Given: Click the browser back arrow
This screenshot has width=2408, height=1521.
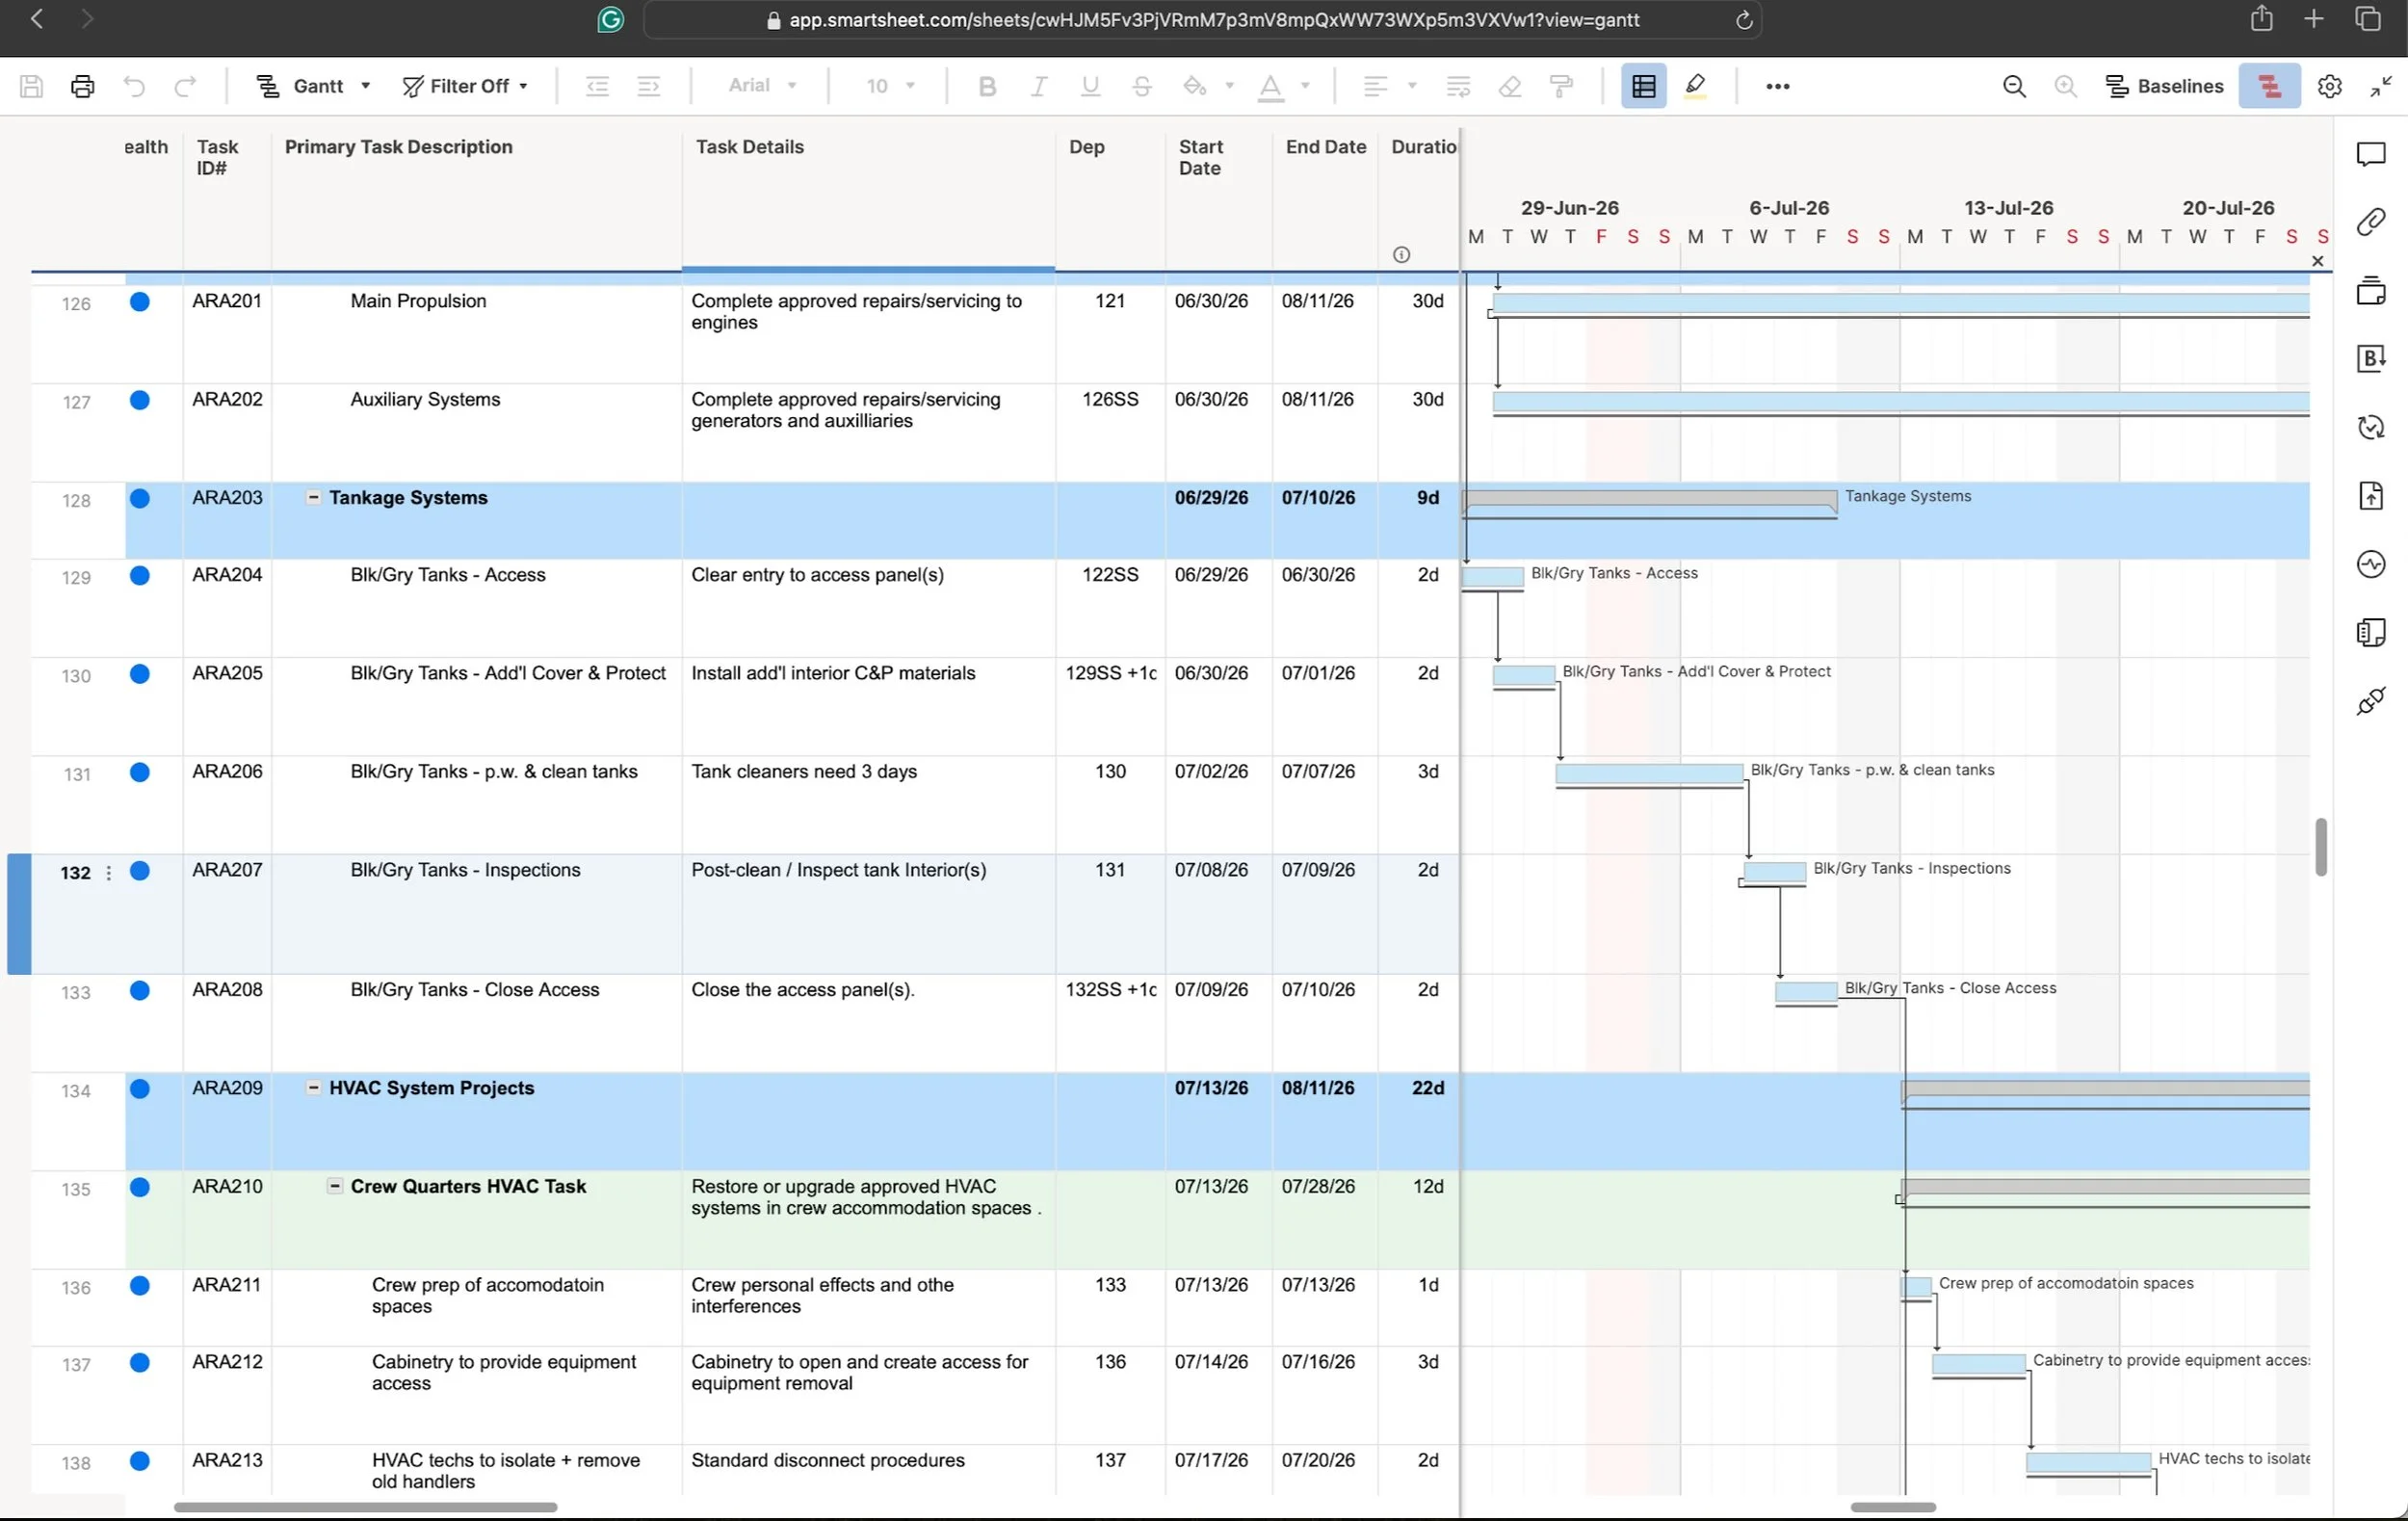Looking at the screenshot, I should (x=37, y=19).
